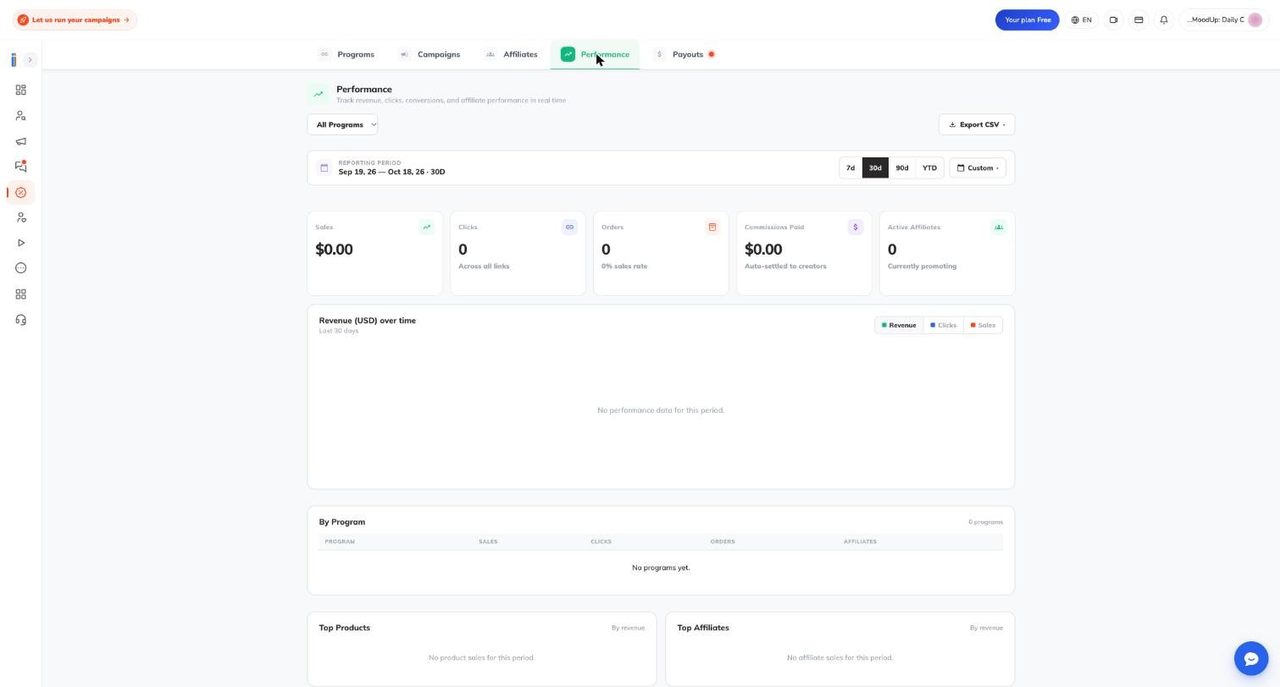Click the dollar icon on Commissions Paid card
1280x687 pixels.
coord(855,227)
